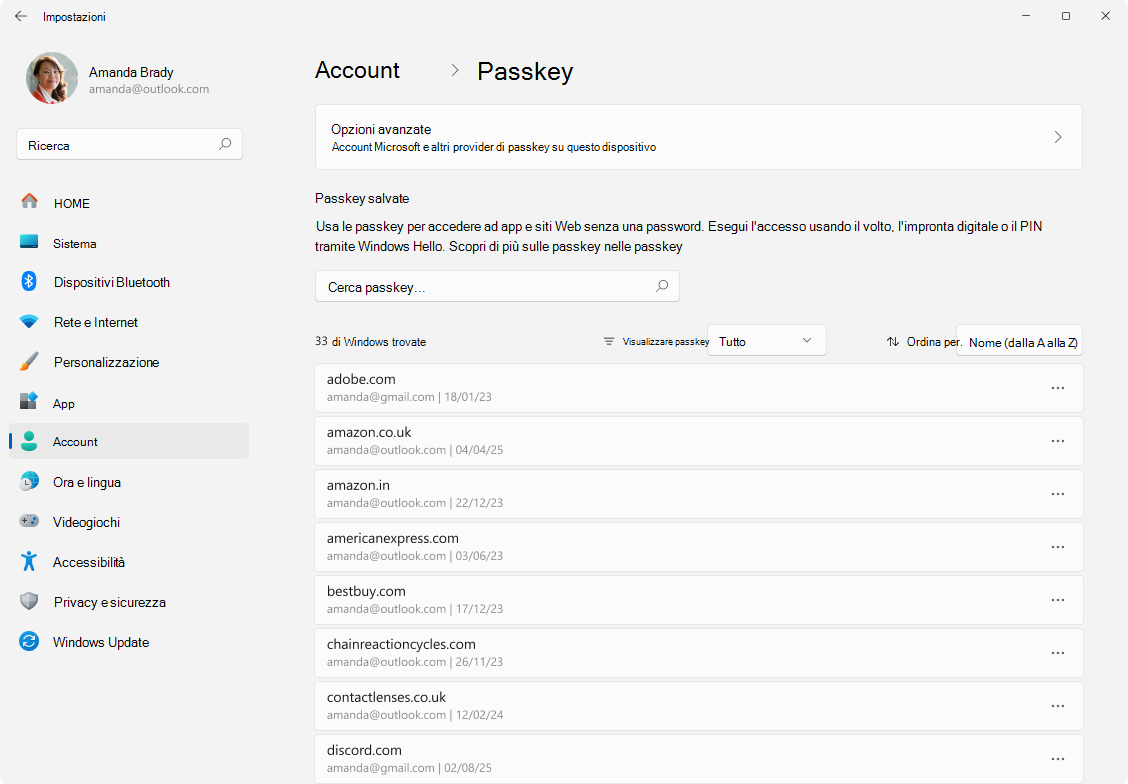Open more options for bestbuy.com
The image size is (1128, 784).
1058,600
